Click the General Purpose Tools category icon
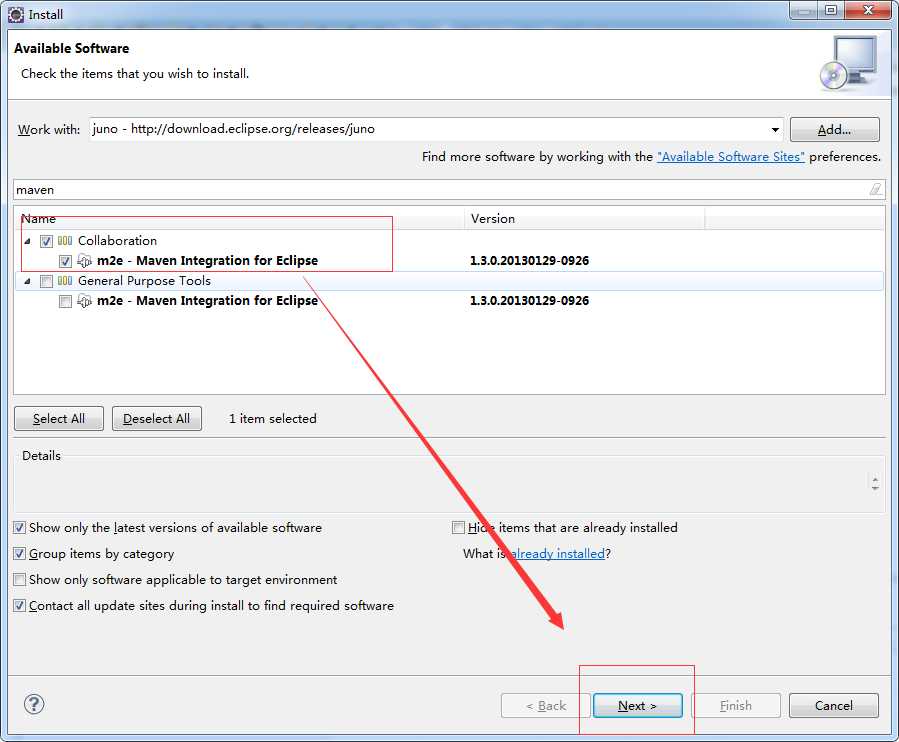Screen dimensions: 899x742 point(65,281)
